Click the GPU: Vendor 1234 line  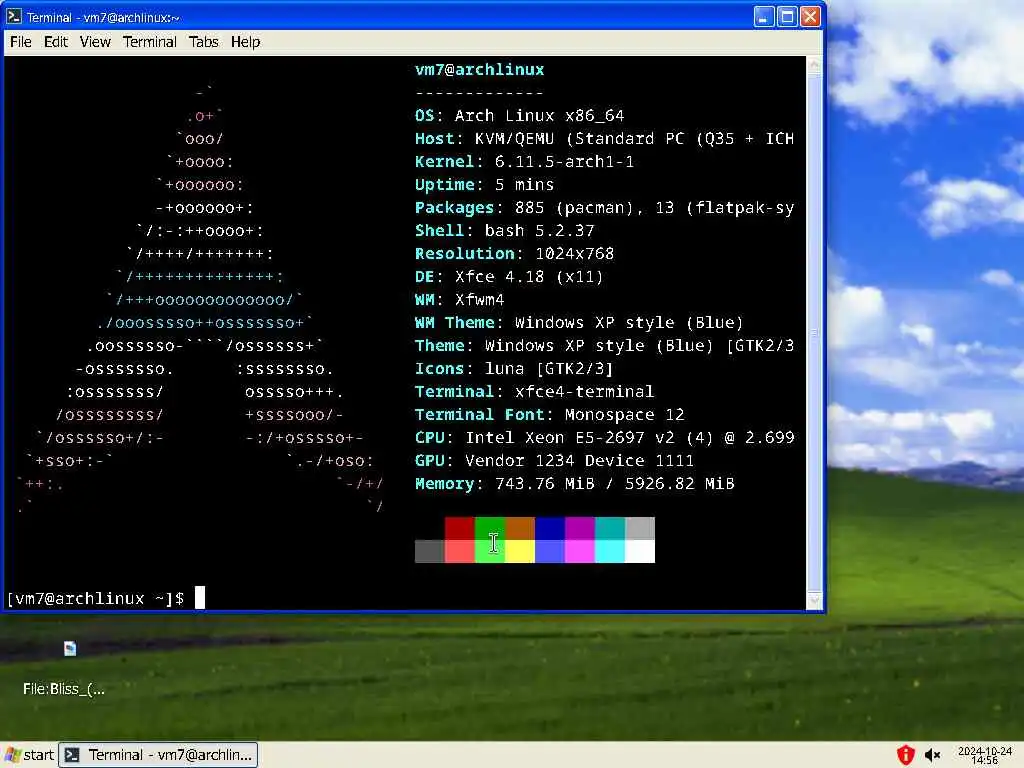click(x=554, y=460)
